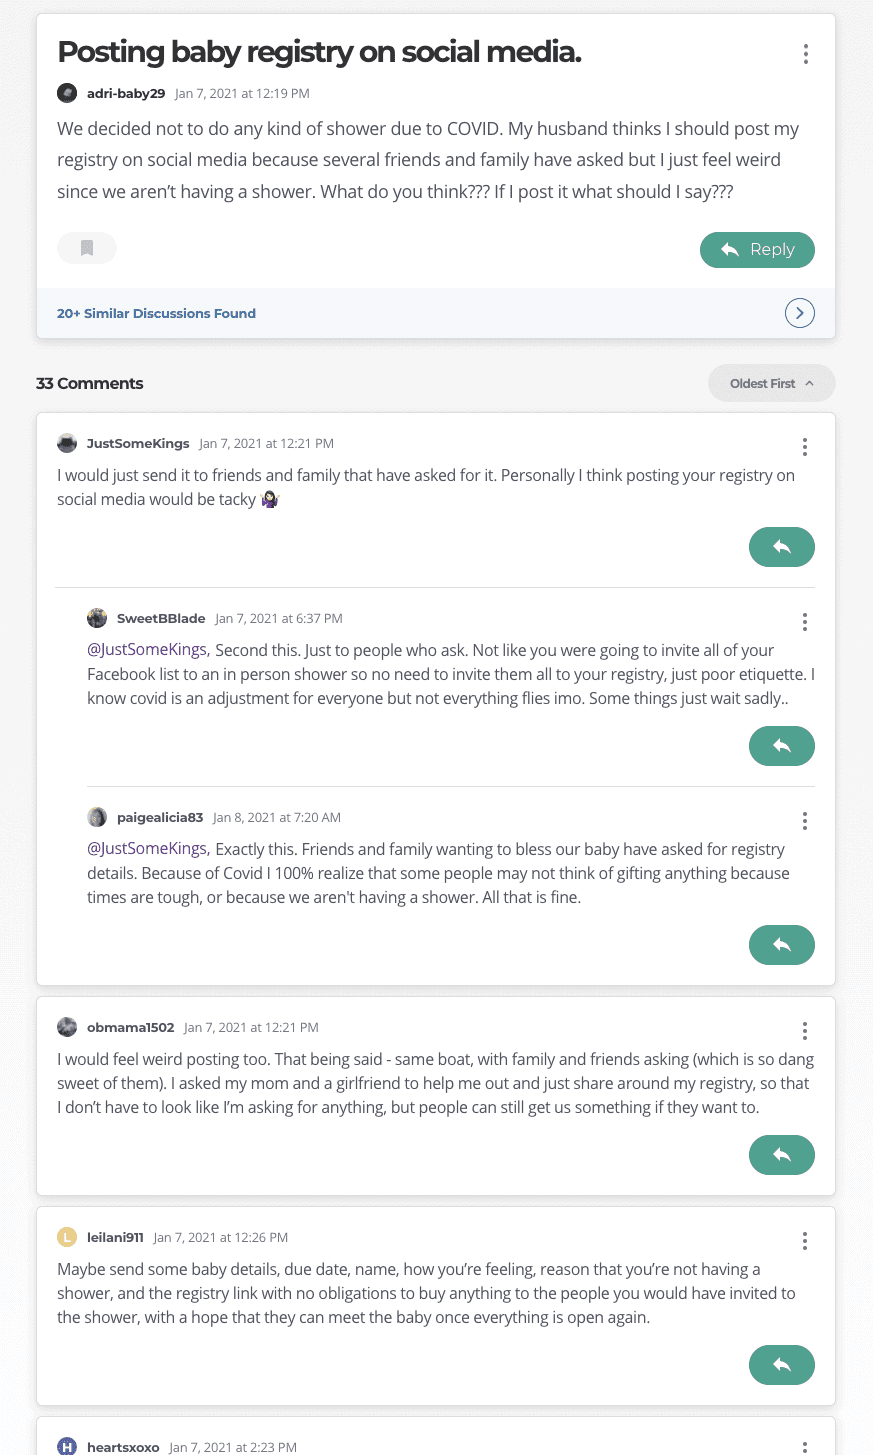Screen dimensions: 873x1455
Task: Click the three-dot icon on obmama1502's comment
Action: click(x=804, y=1031)
